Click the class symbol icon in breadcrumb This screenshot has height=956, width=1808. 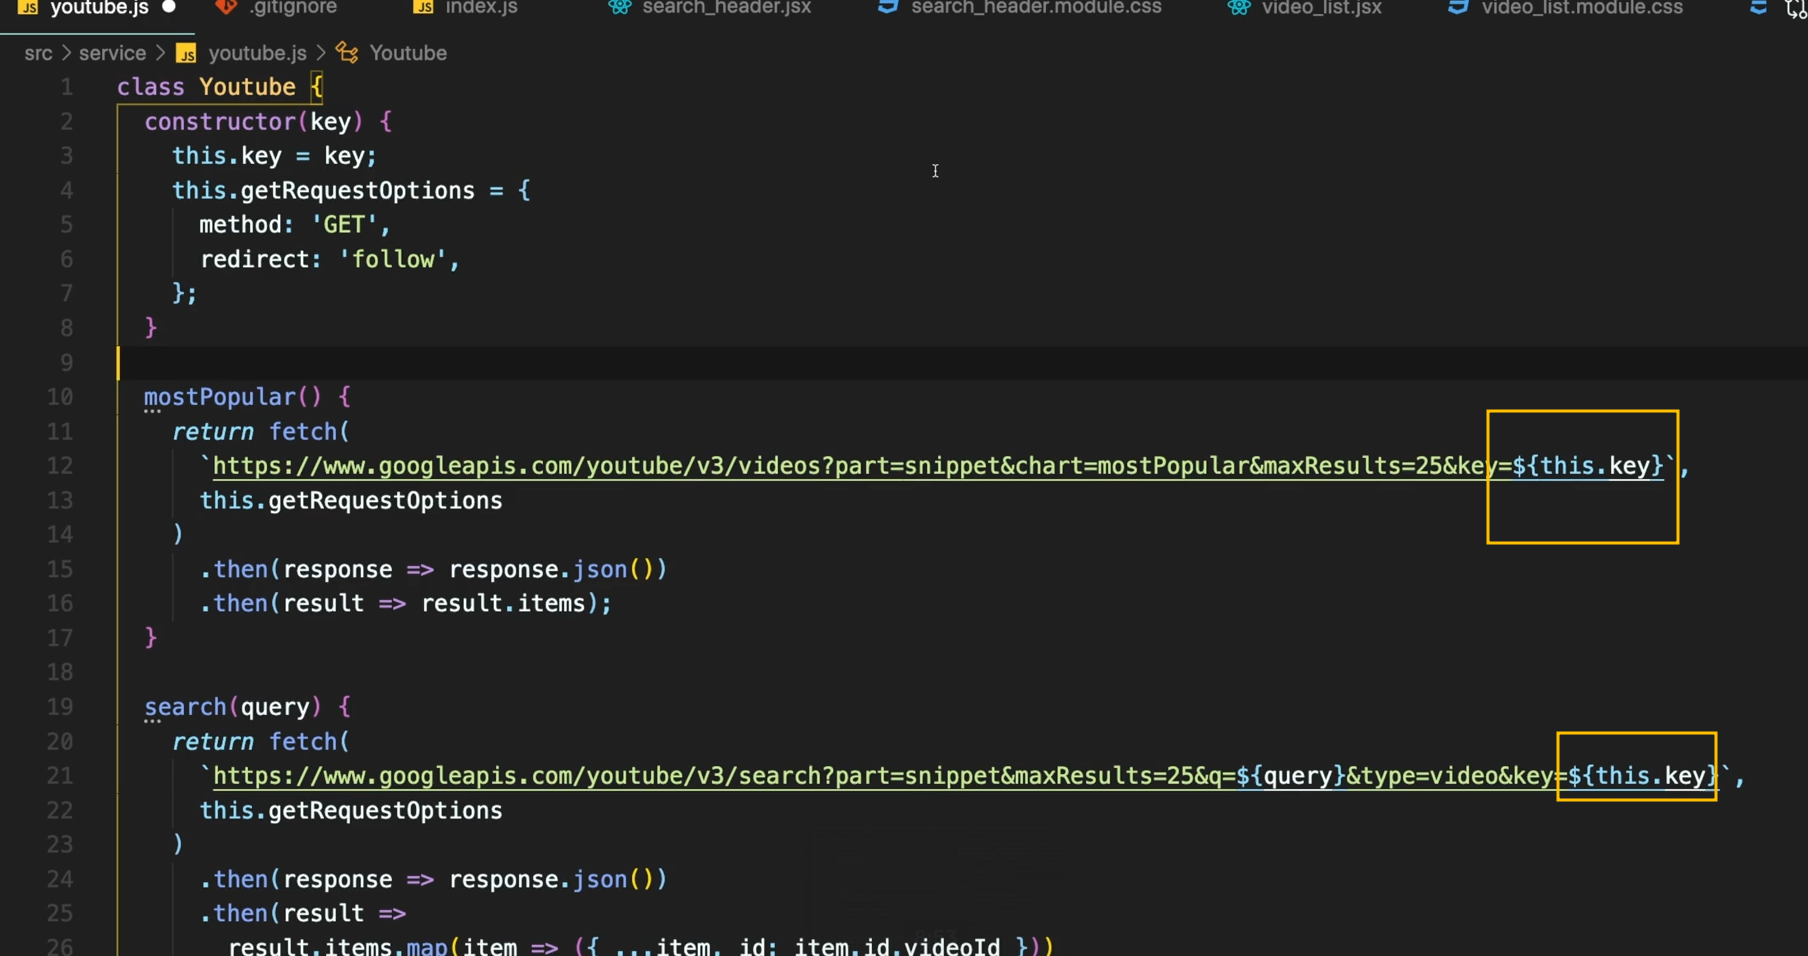tap(347, 52)
